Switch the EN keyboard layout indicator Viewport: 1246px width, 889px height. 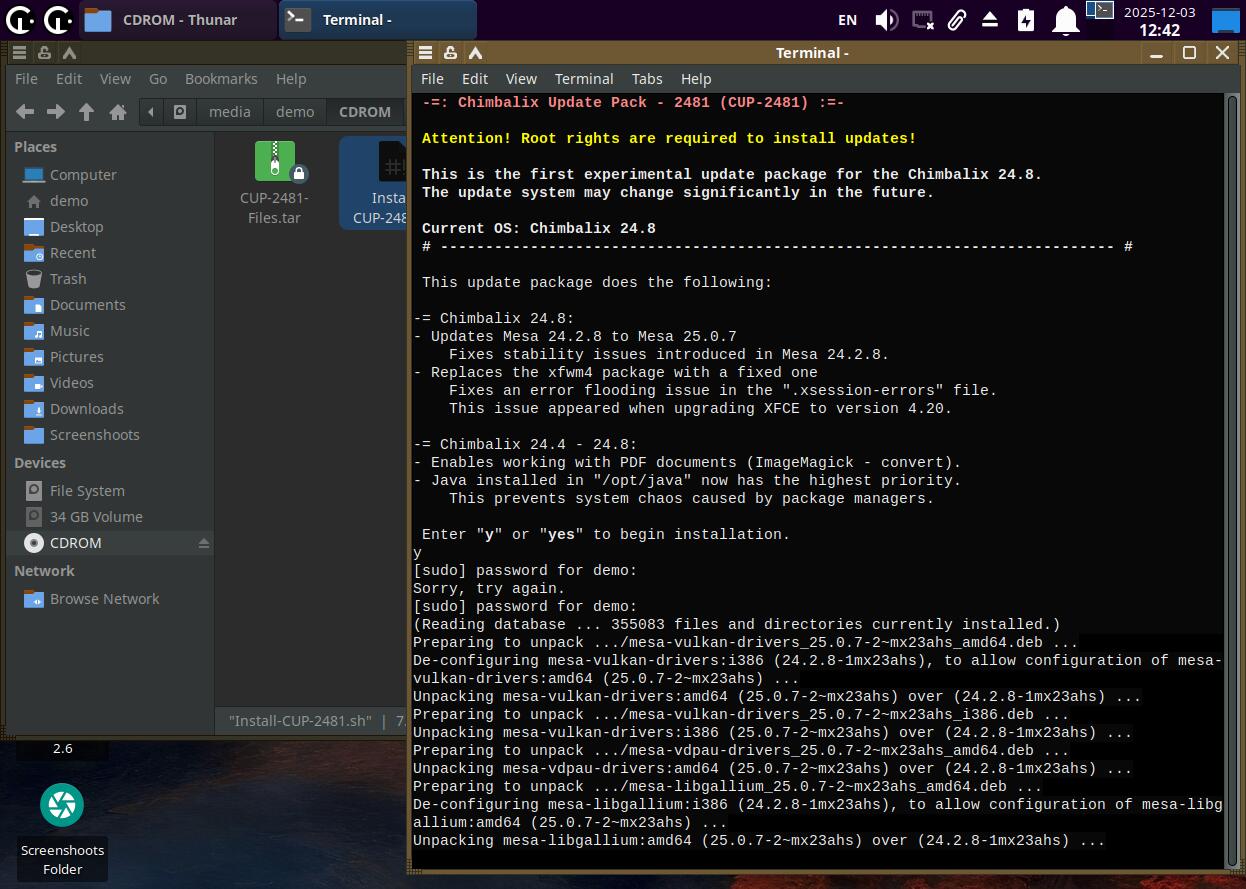[x=847, y=20]
